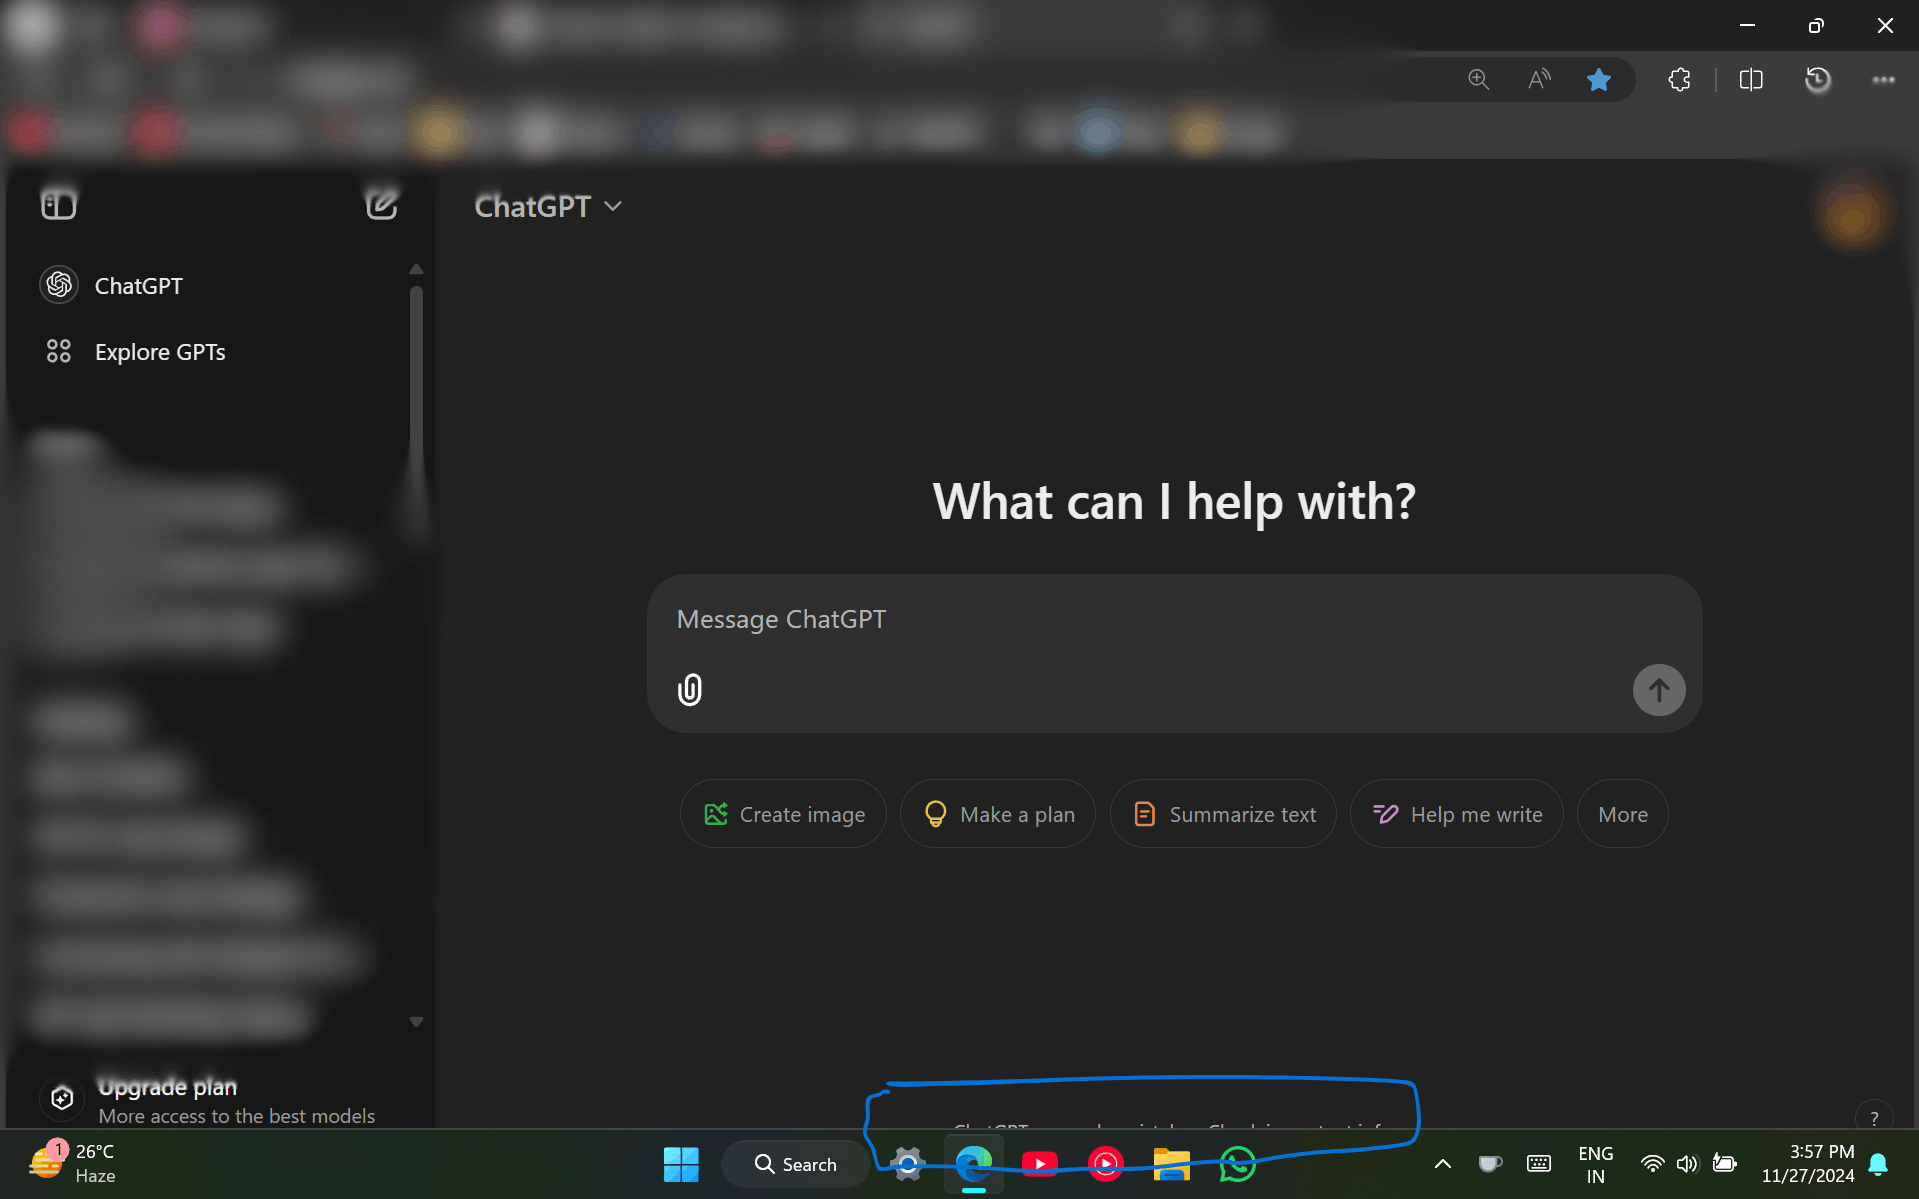Open the Upgrade plan option

pyautogui.click(x=208, y=1099)
